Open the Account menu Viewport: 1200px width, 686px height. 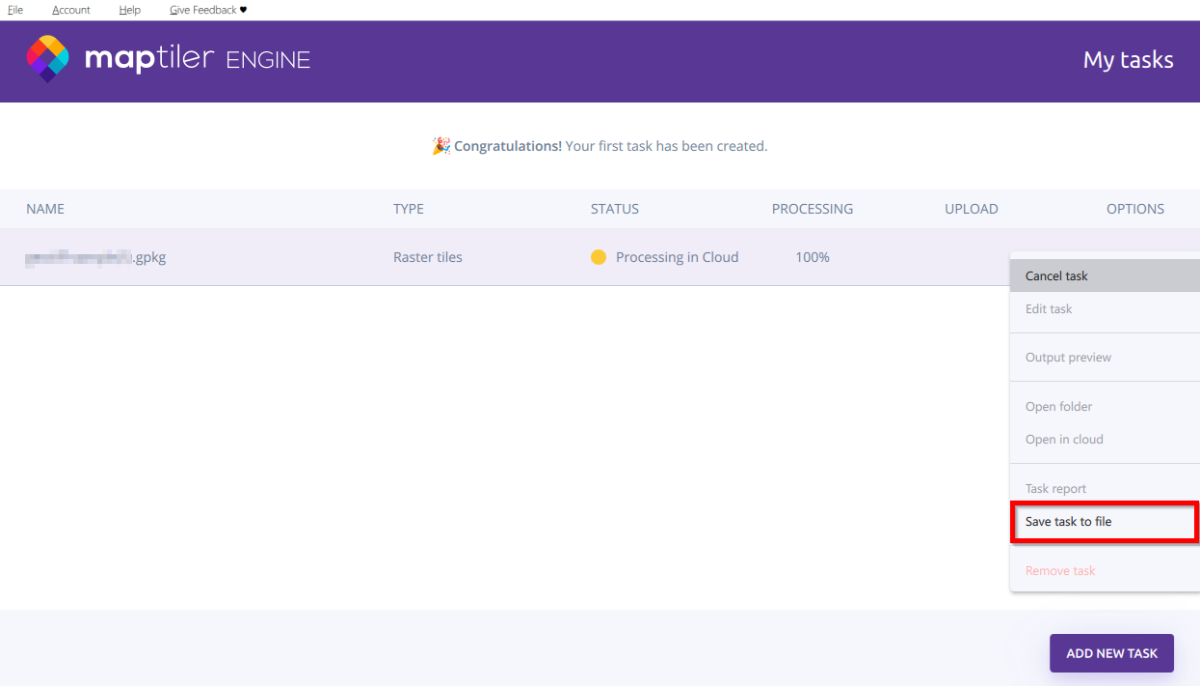[71, 10]
